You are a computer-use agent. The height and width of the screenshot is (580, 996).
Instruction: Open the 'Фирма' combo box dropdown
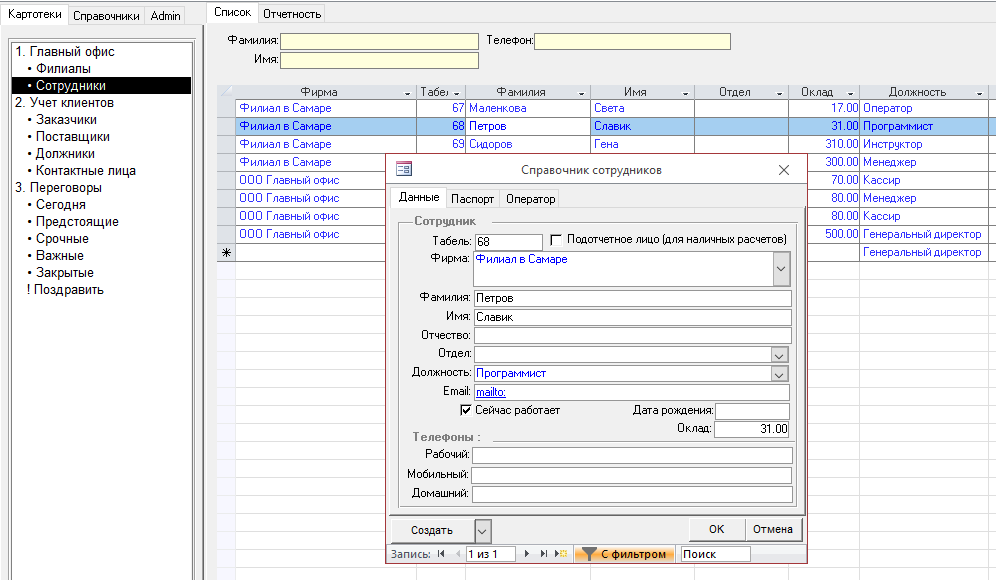[x=781, y=268]
